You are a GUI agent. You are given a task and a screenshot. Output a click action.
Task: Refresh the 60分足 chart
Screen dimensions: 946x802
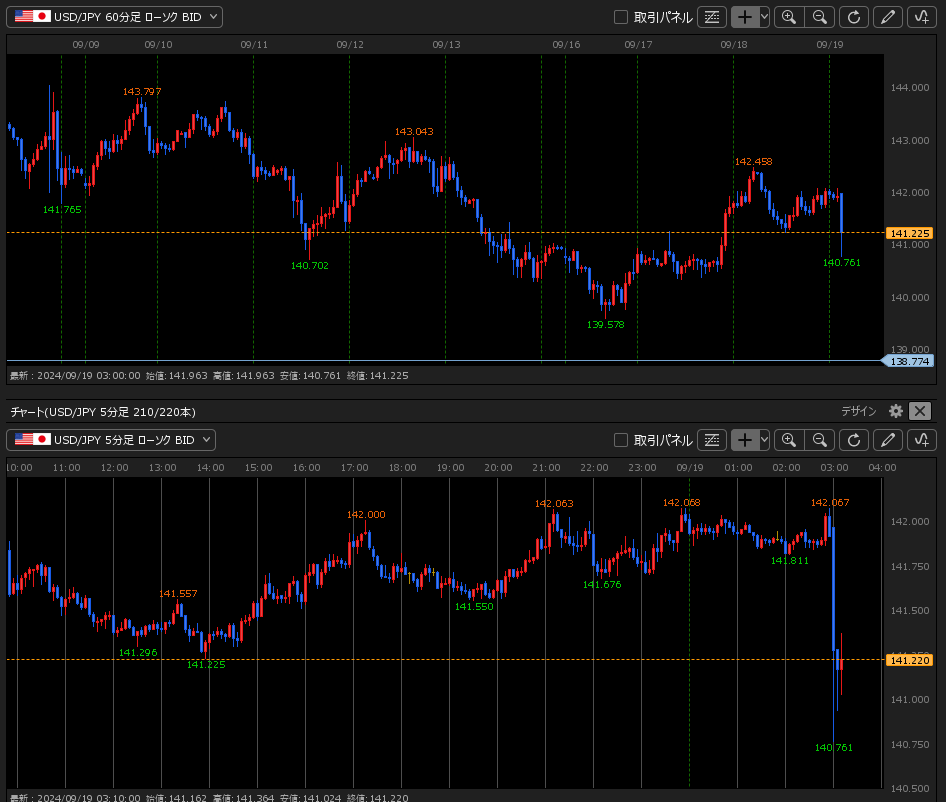pos(854,17)
